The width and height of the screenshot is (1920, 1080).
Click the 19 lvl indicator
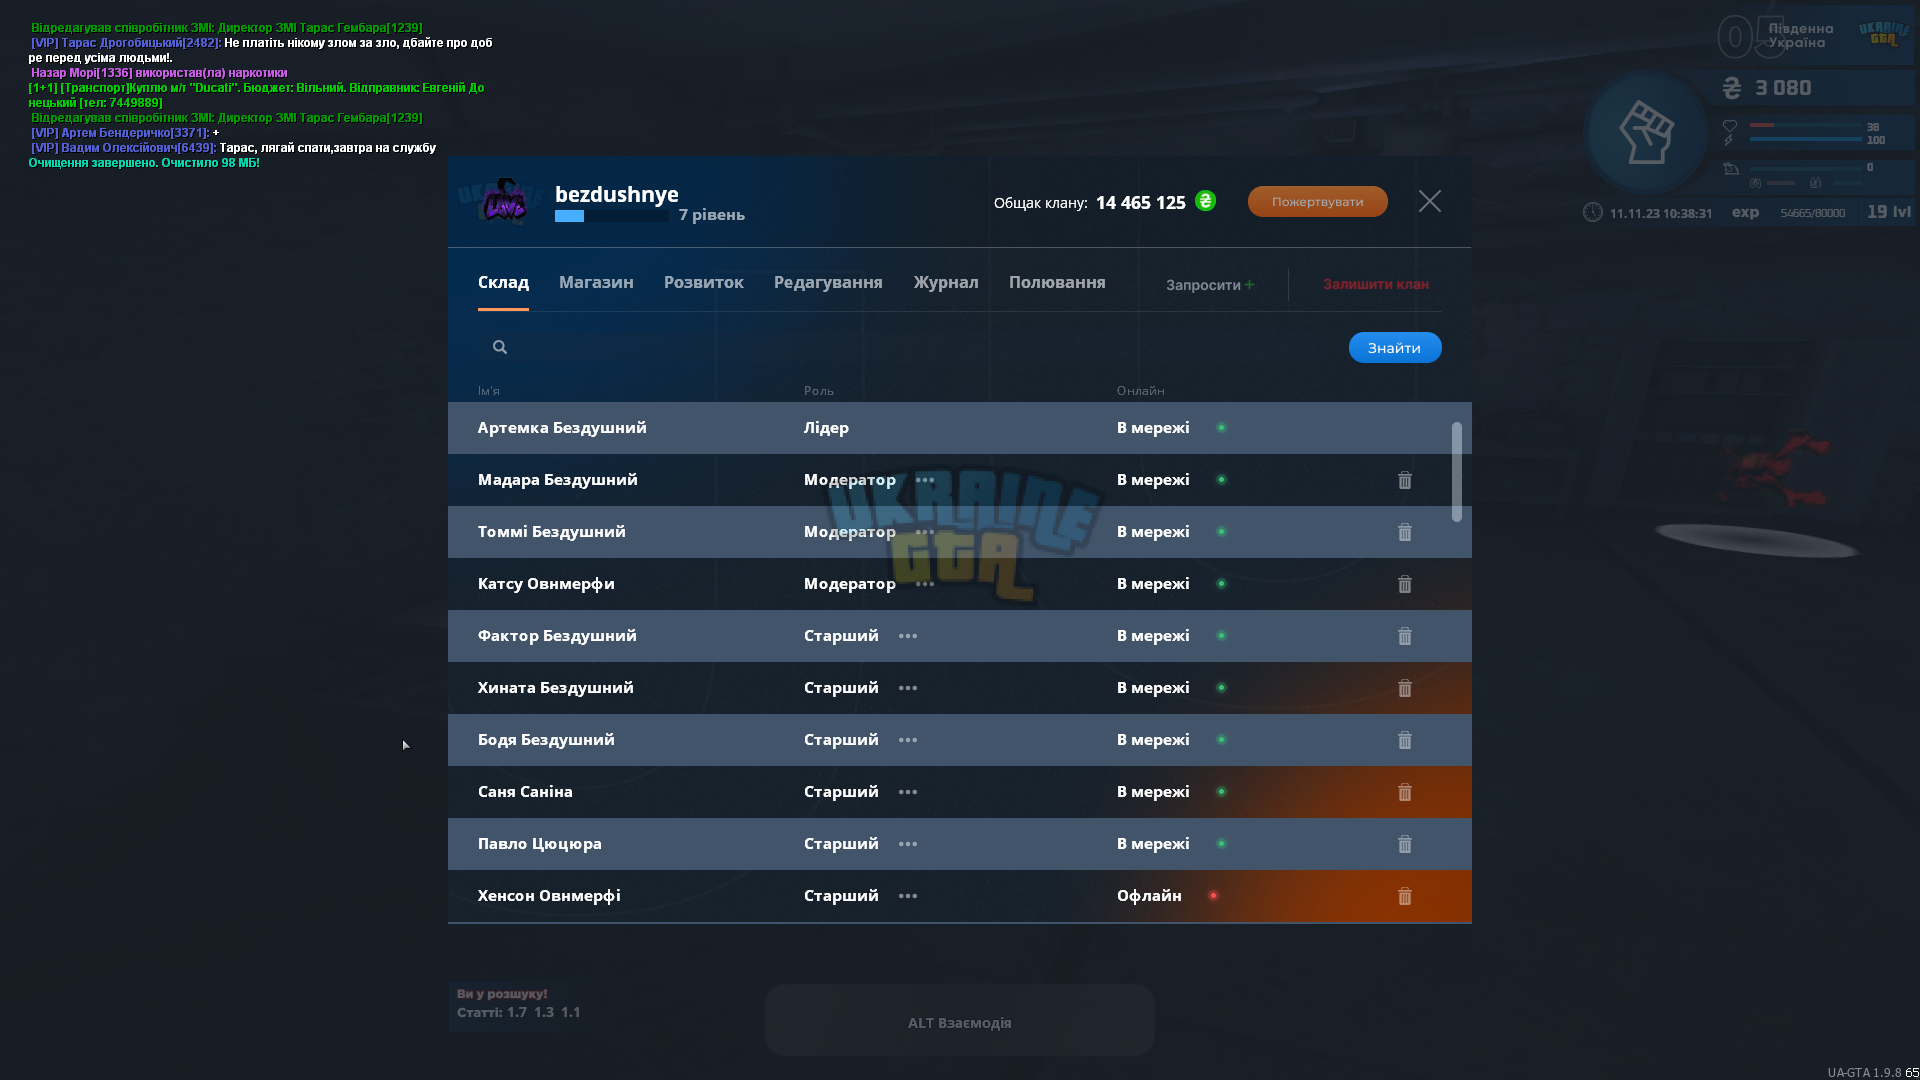(1889, 212)
